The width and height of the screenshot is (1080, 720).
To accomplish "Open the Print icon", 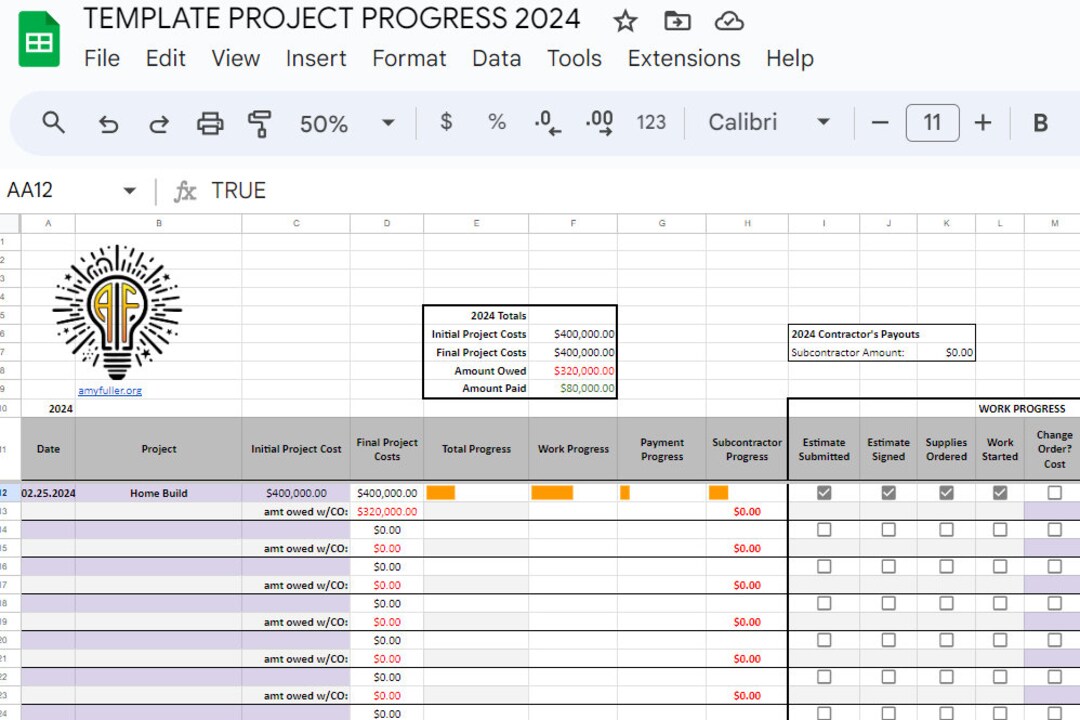I will point(209,123).
